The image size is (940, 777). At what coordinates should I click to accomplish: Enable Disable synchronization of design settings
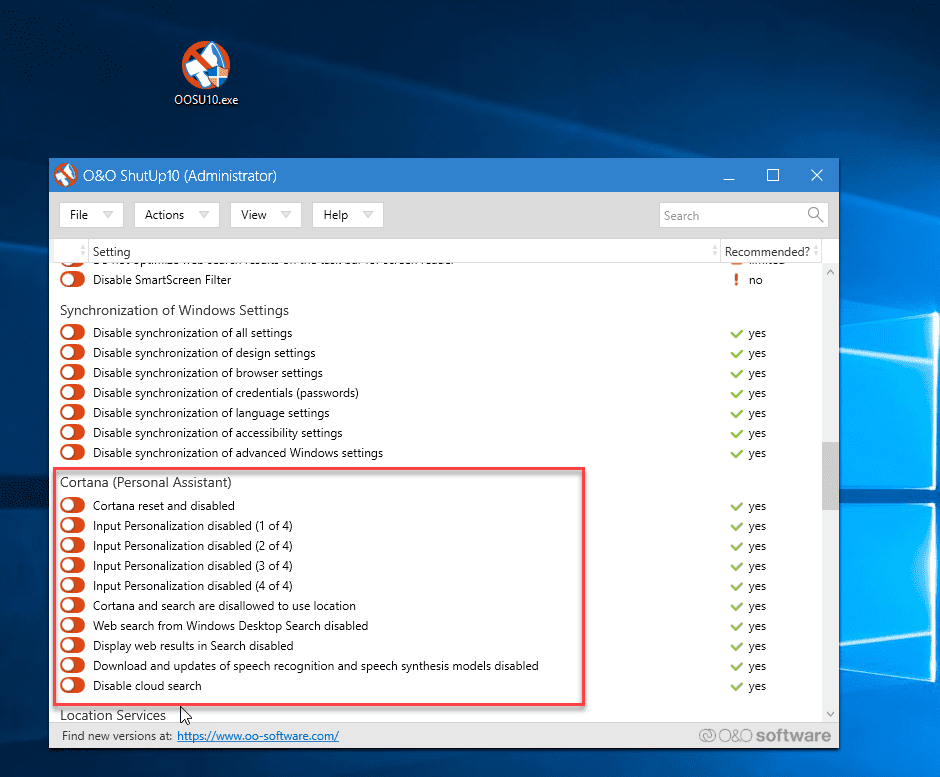pos(73,353)
